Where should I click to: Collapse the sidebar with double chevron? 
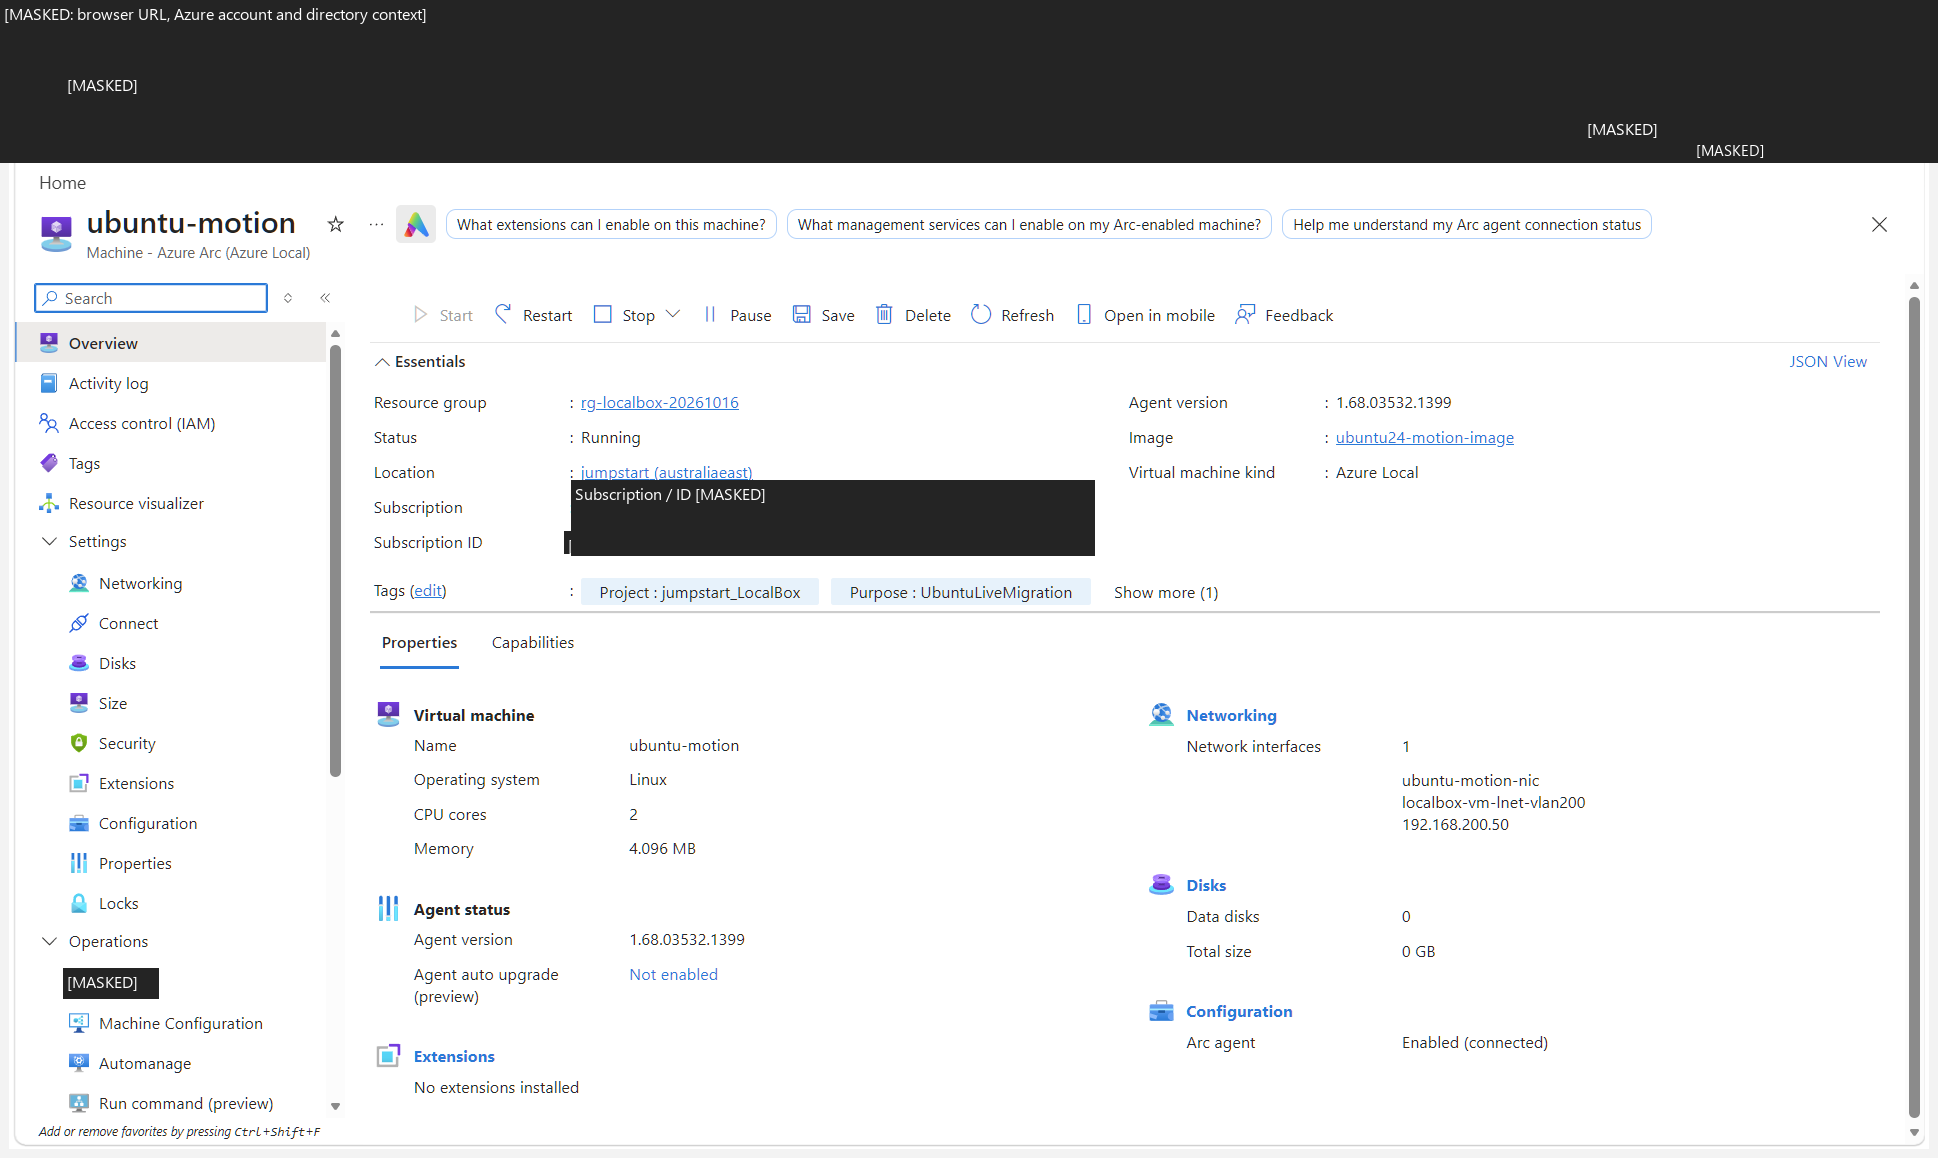click(325, 298)
